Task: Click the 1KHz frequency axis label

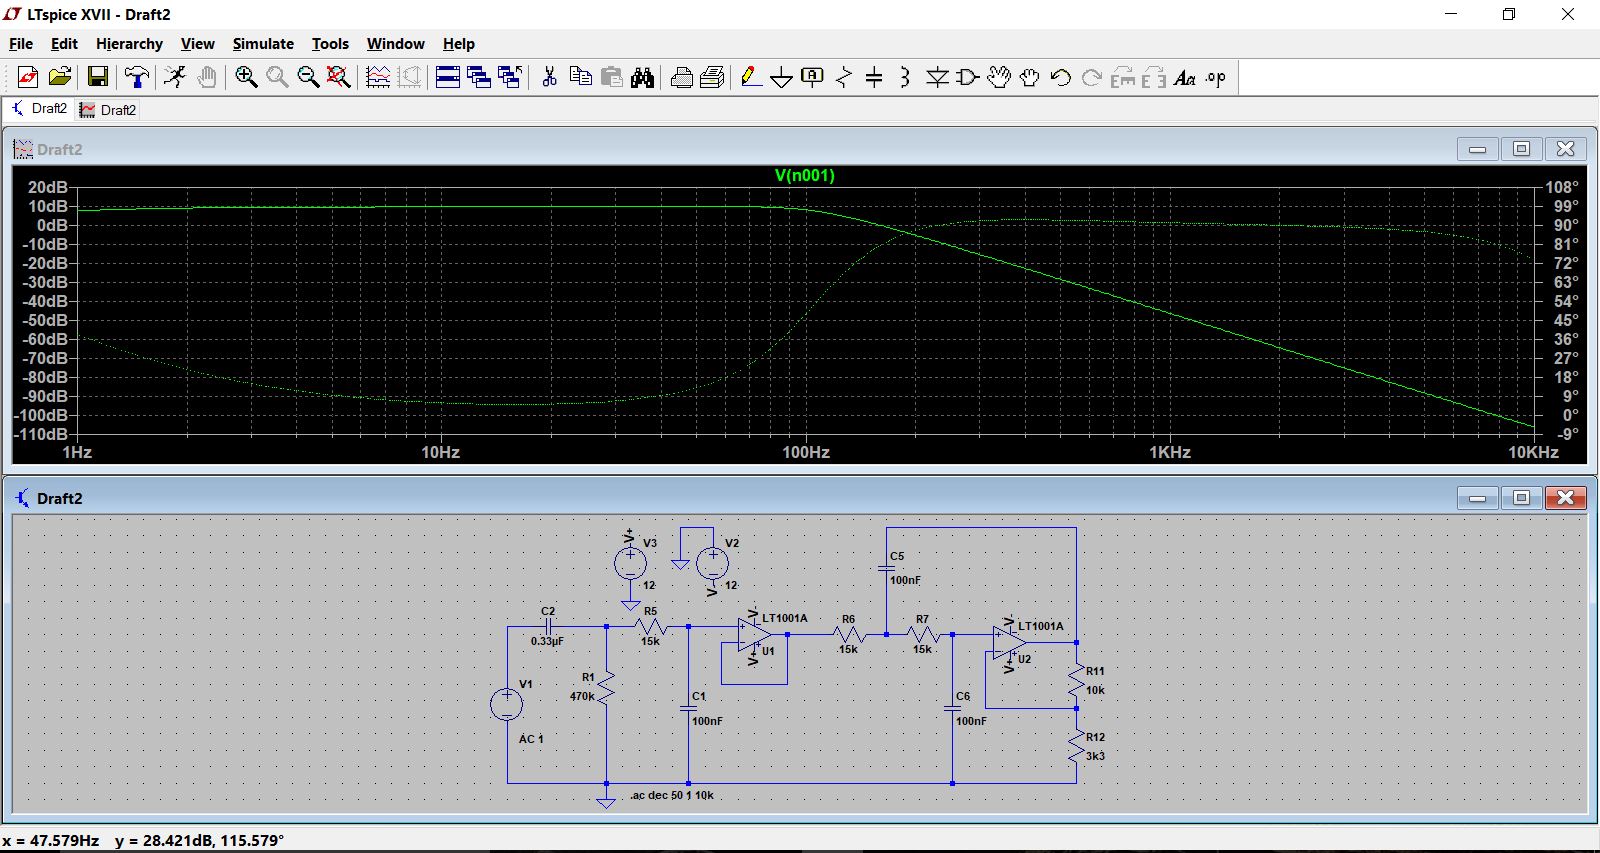Action: tap(1170, 452)
